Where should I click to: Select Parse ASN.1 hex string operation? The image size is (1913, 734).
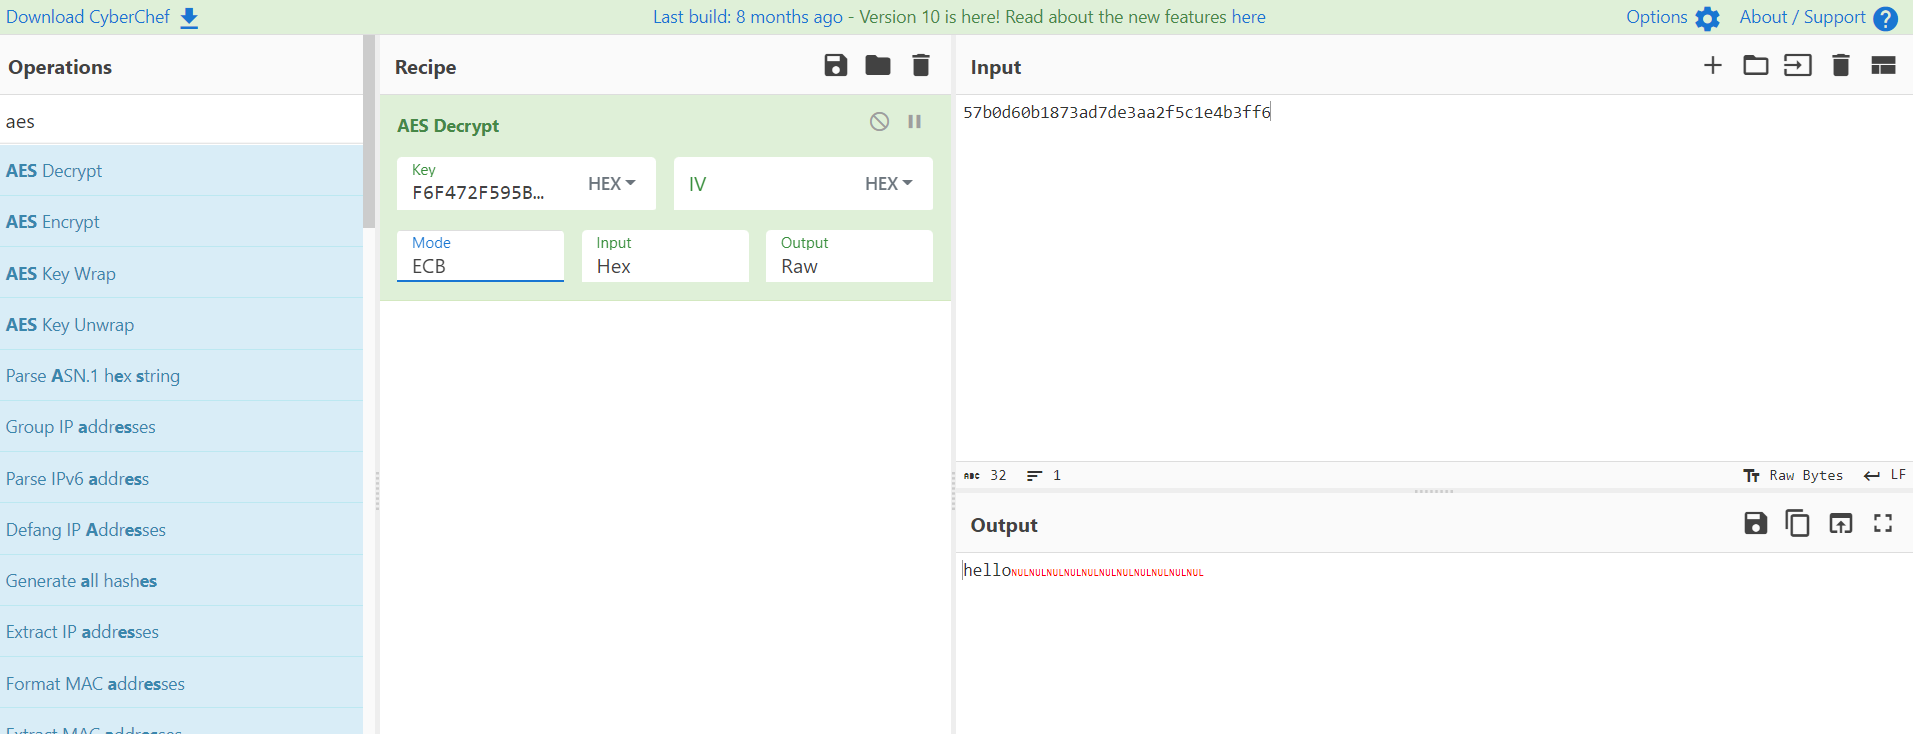coord(181,376)
